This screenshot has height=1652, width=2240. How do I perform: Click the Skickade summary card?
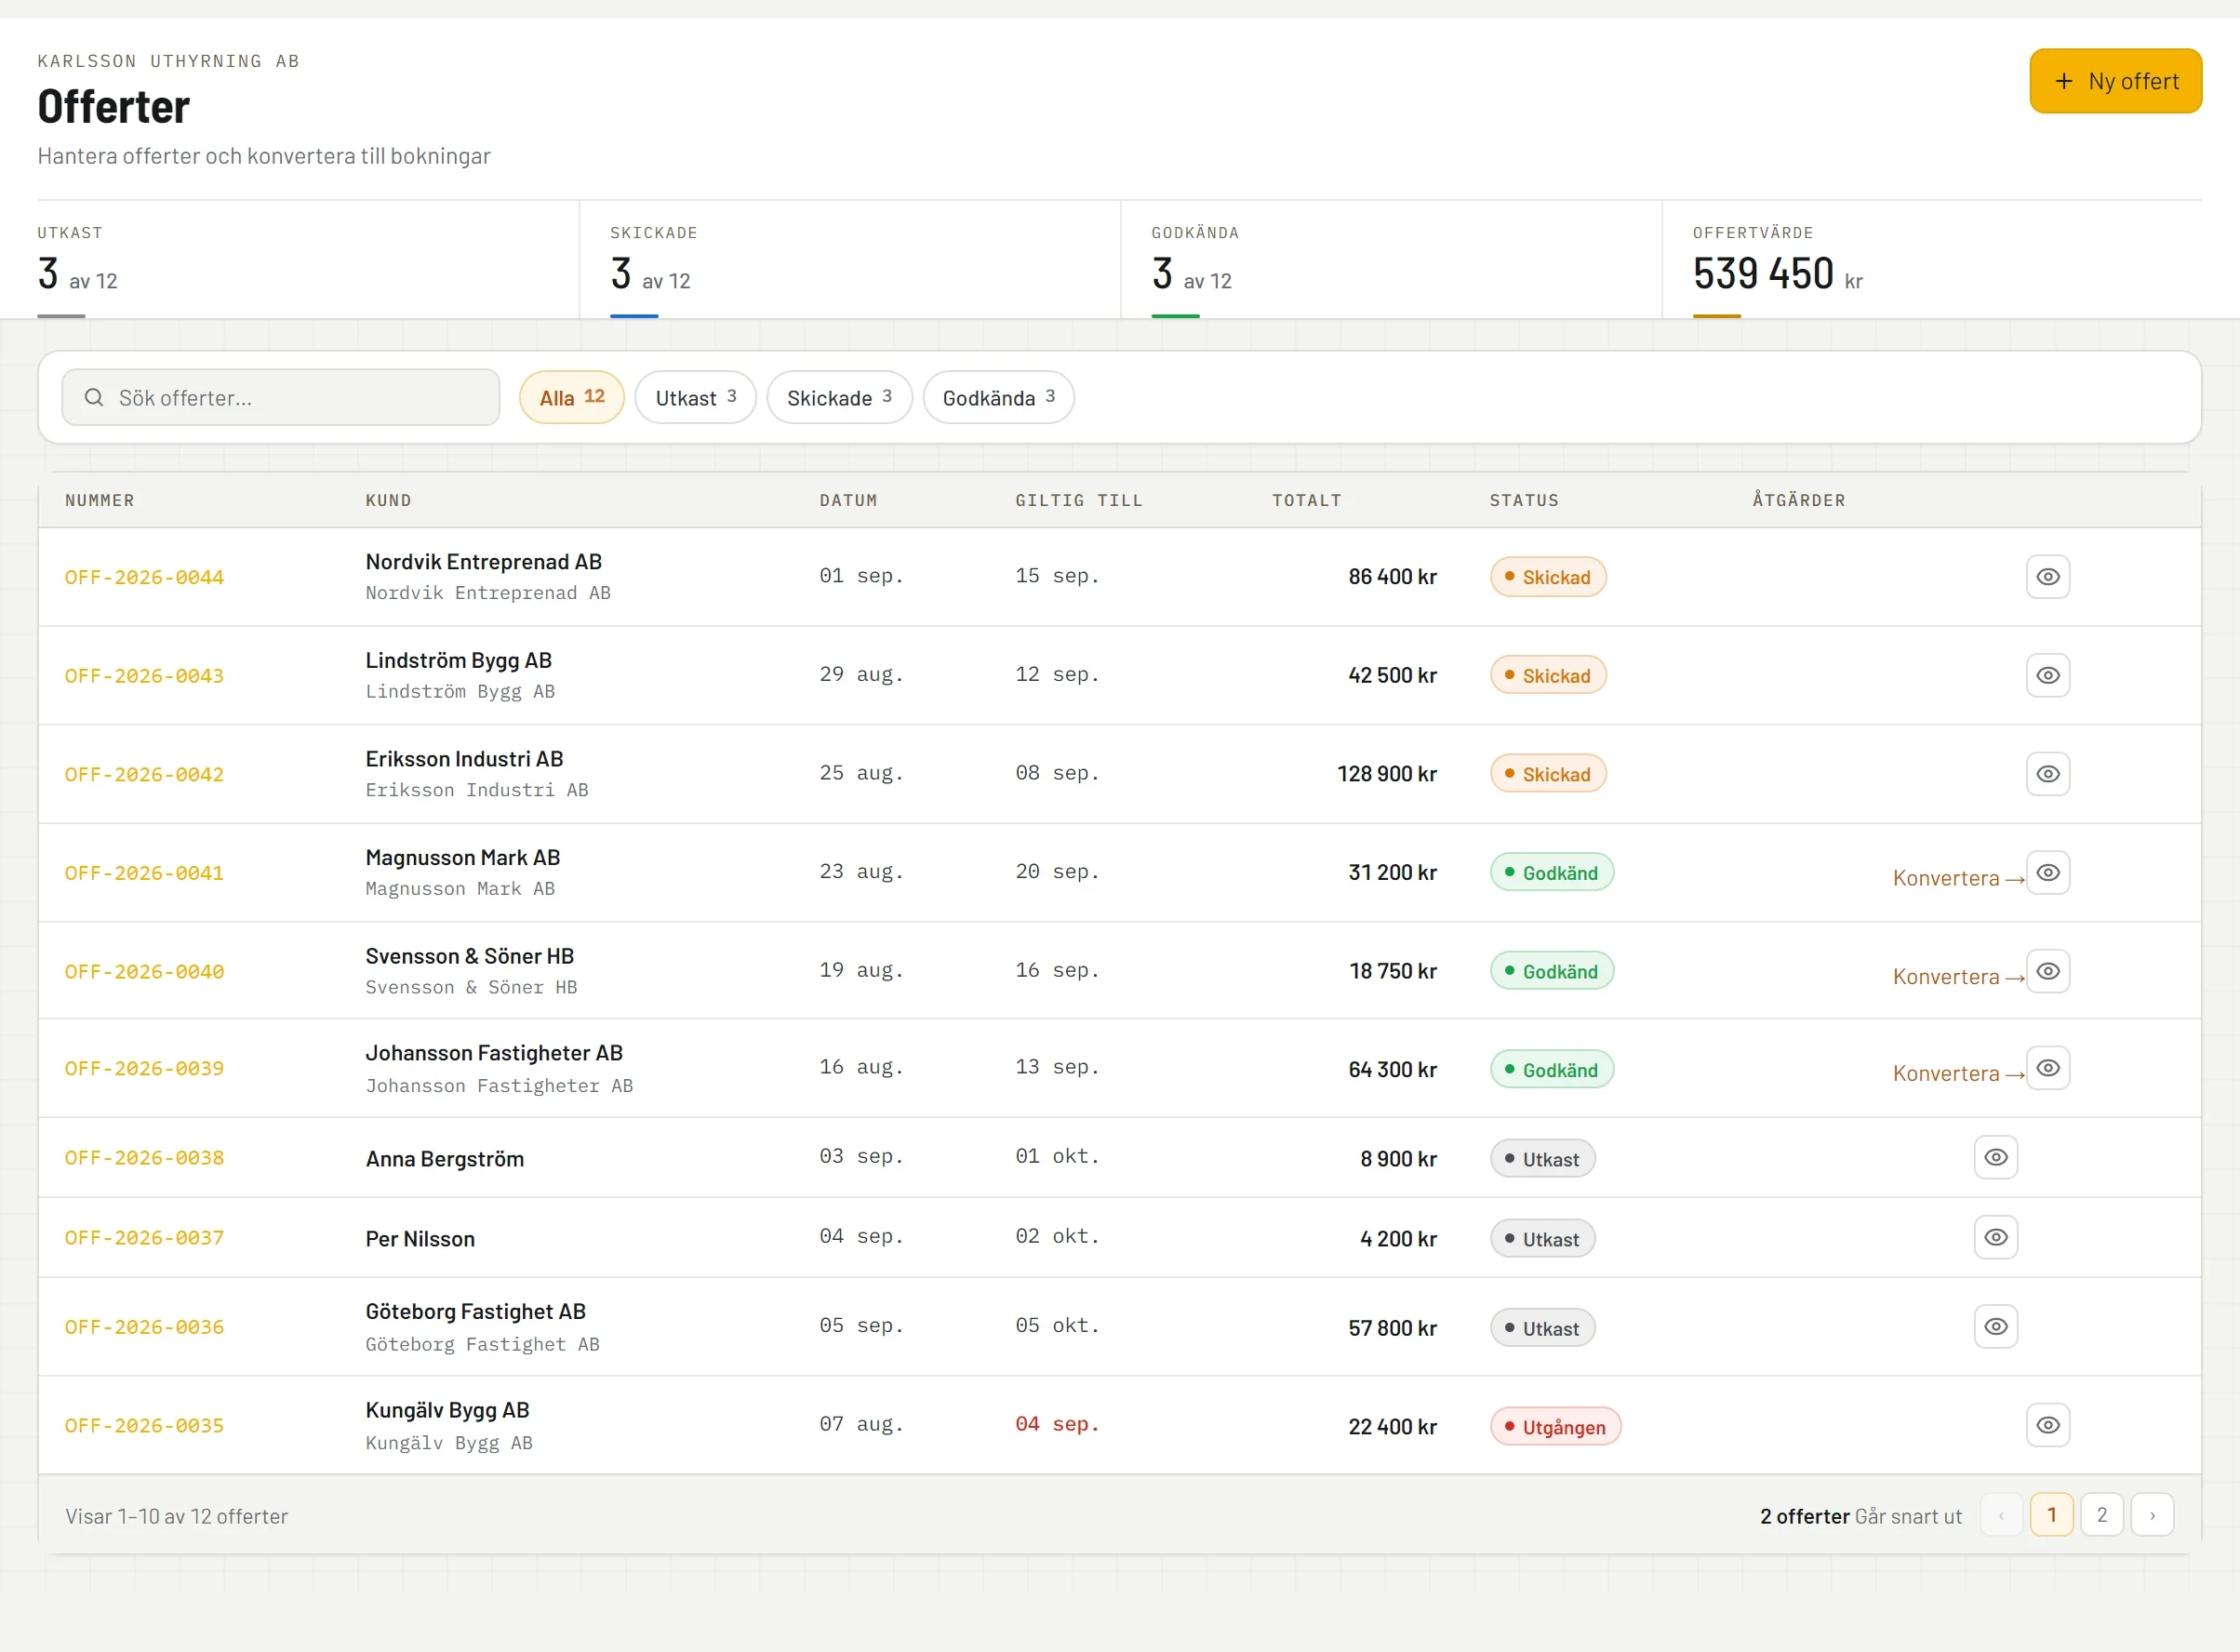point(849,260)
